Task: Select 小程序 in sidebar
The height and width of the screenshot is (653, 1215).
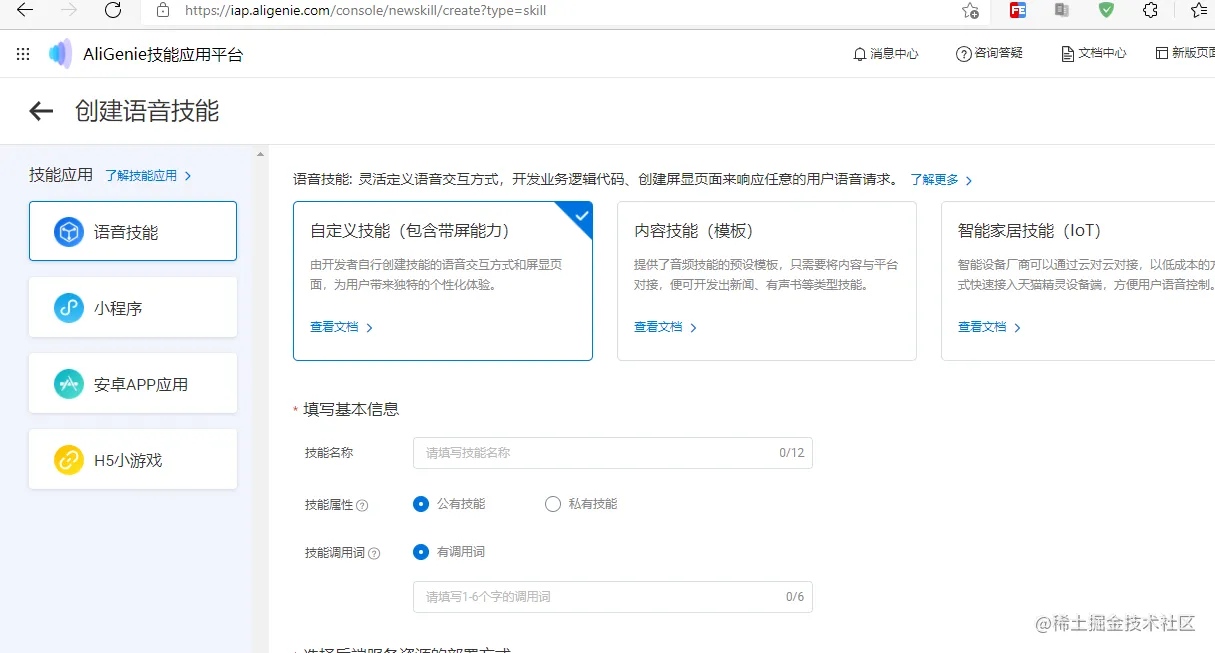Action: (x=133, y=308)
